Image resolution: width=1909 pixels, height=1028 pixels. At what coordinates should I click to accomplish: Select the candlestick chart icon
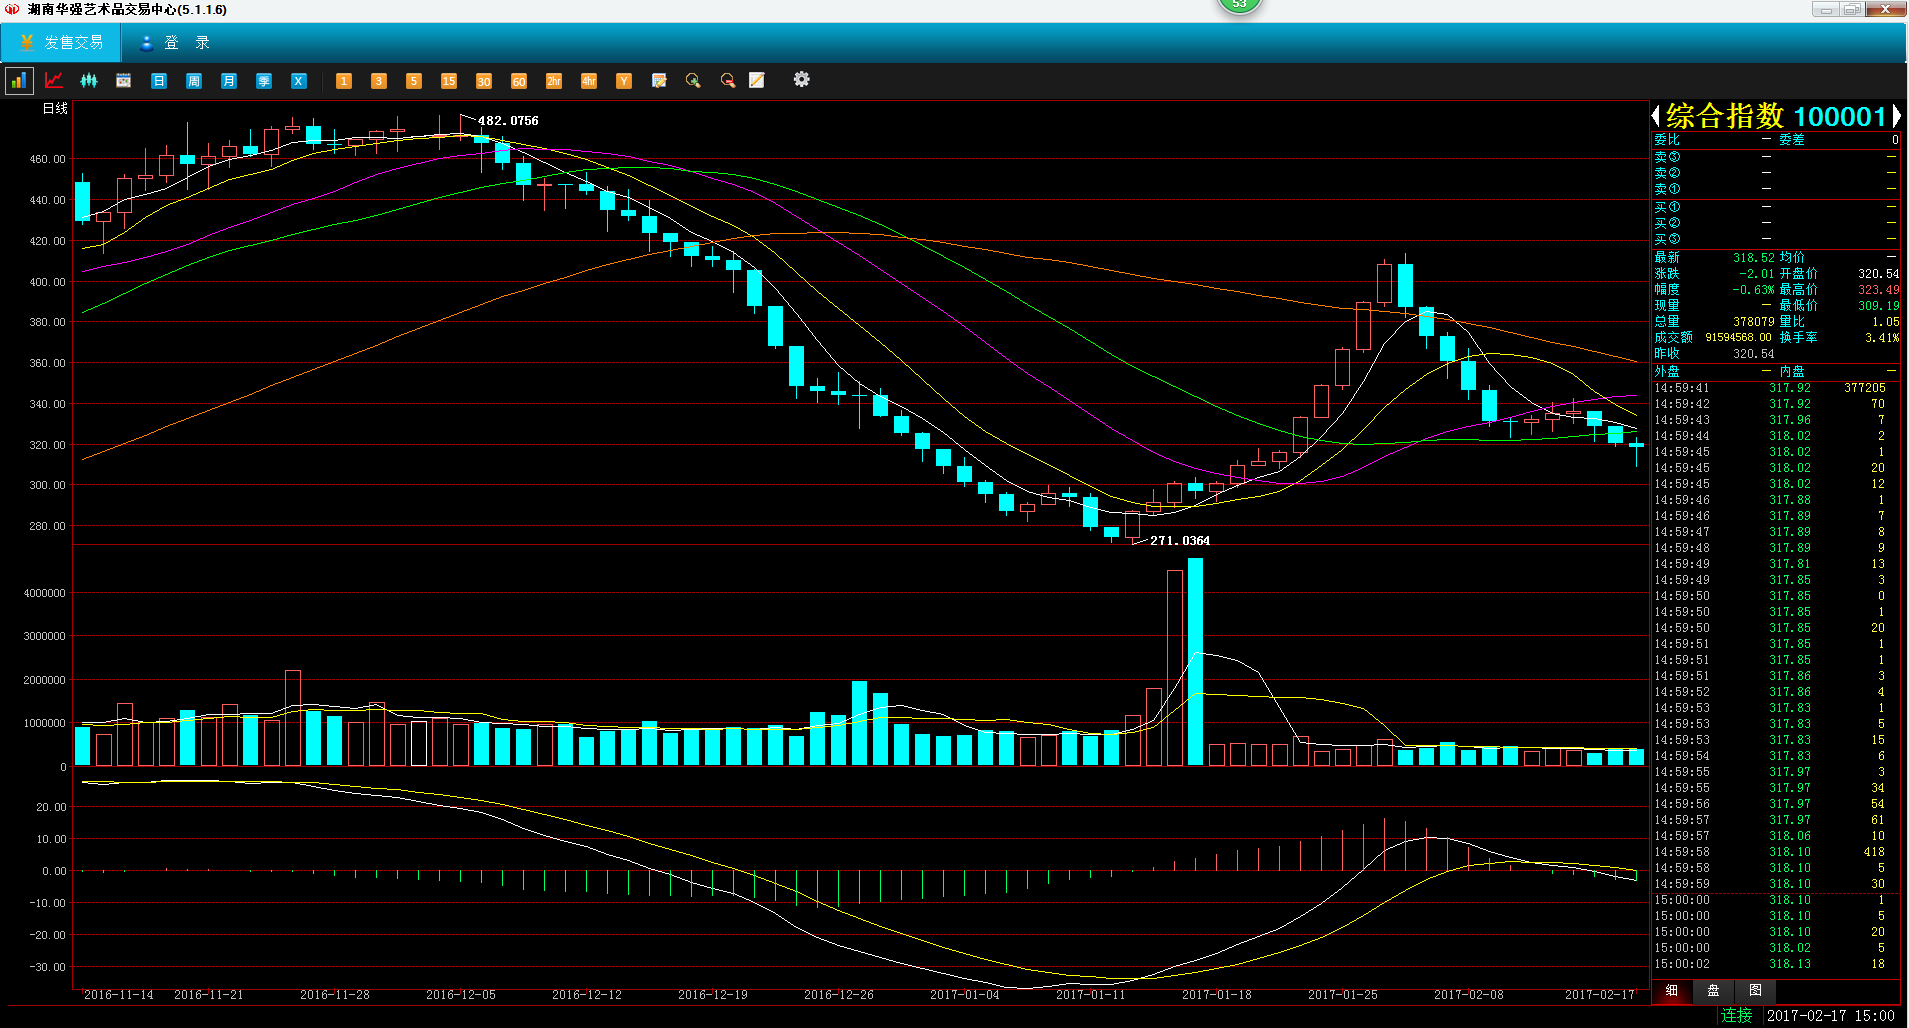(89, 81)
